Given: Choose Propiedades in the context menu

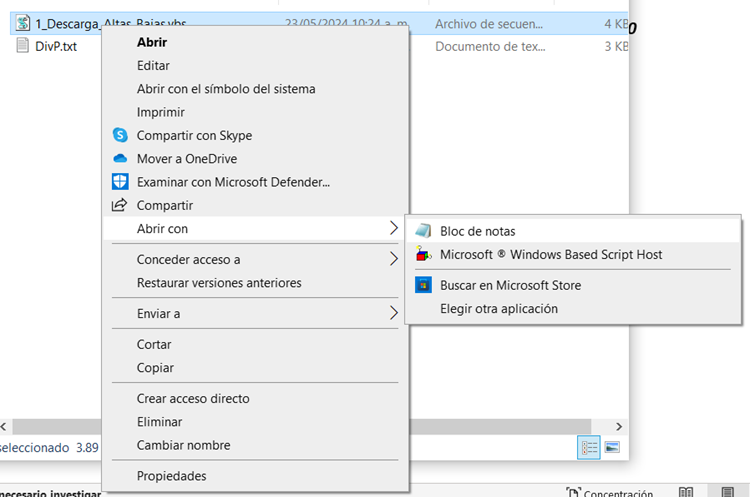Looking at the screenshot, I should tap(171, 476).
